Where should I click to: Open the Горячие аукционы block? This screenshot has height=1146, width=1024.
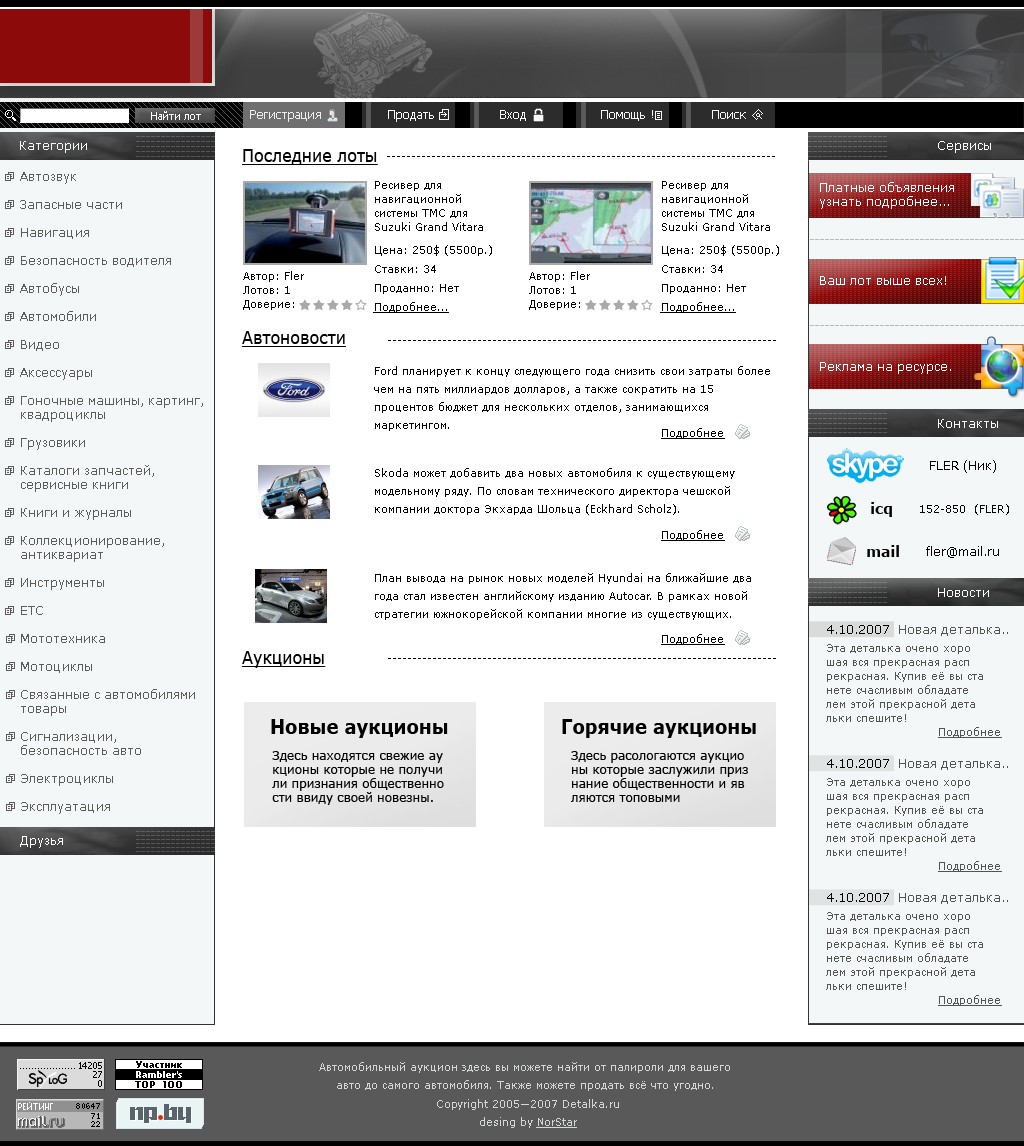point(659,764)
